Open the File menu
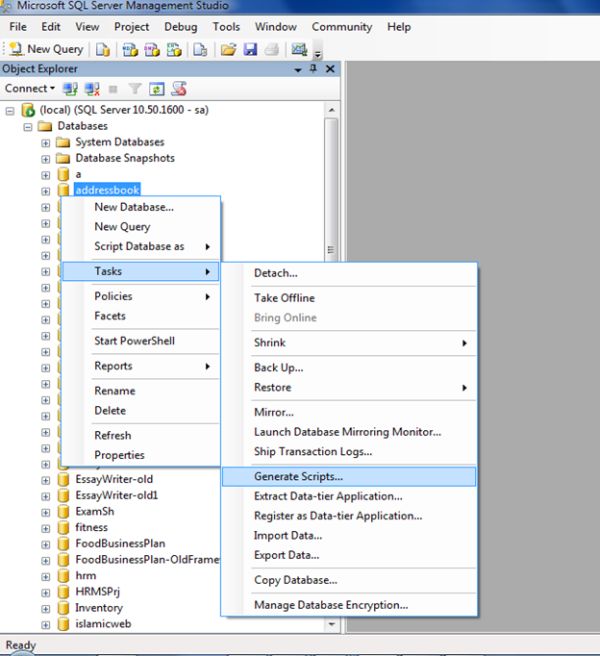 [18, 27]
